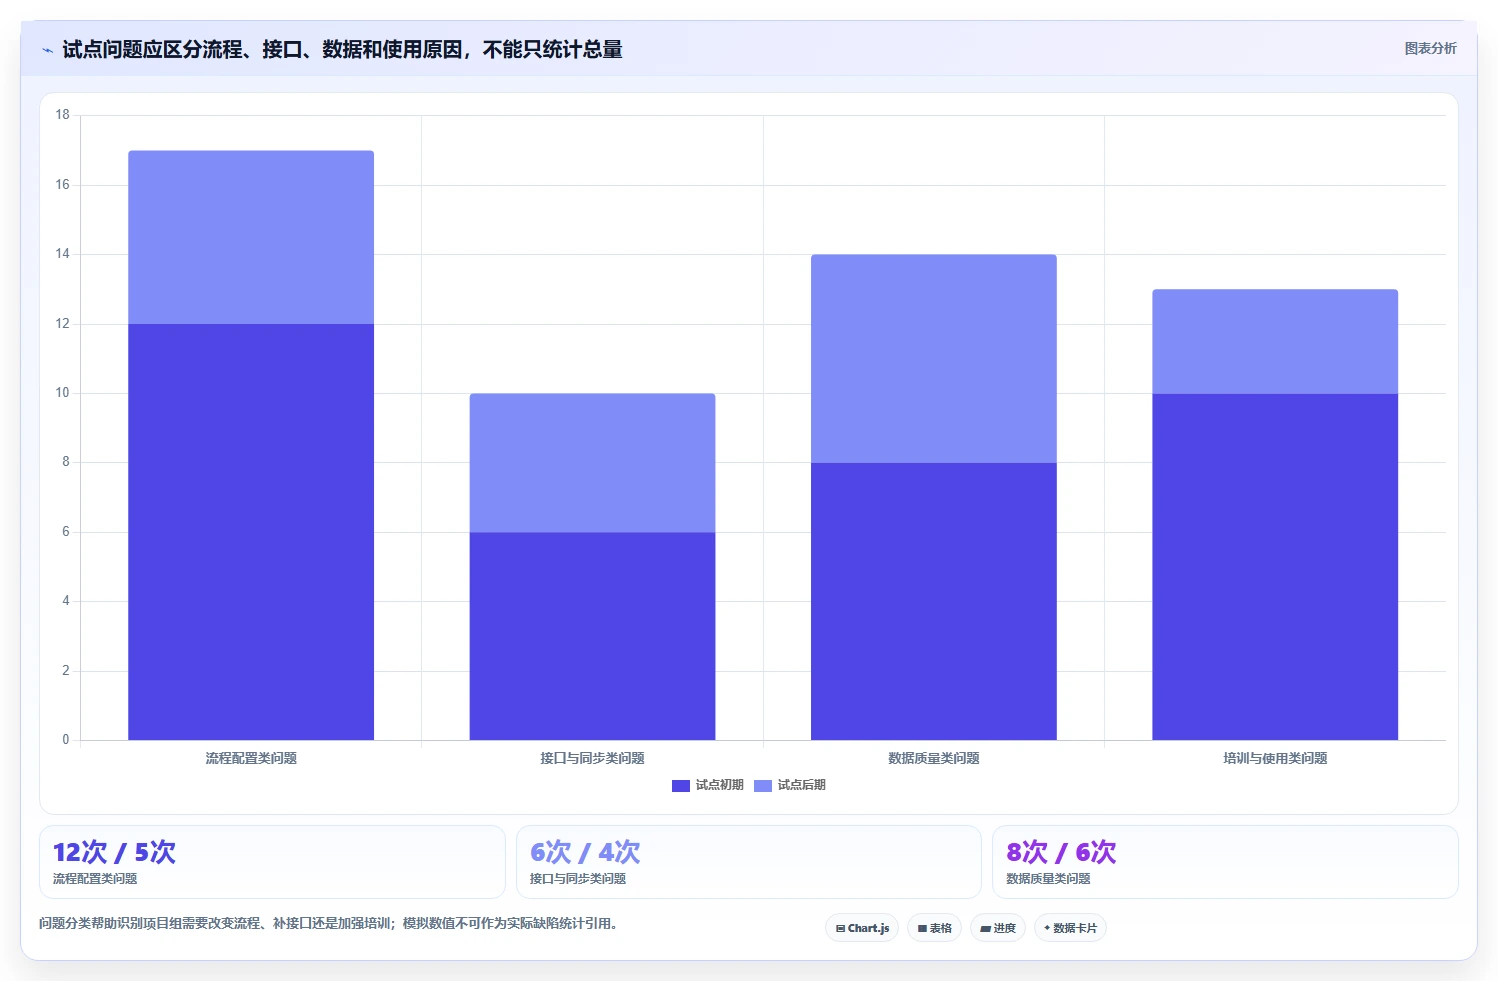
Task: Open the 12次 / 5次 data card
Action: tap(272, 862)
